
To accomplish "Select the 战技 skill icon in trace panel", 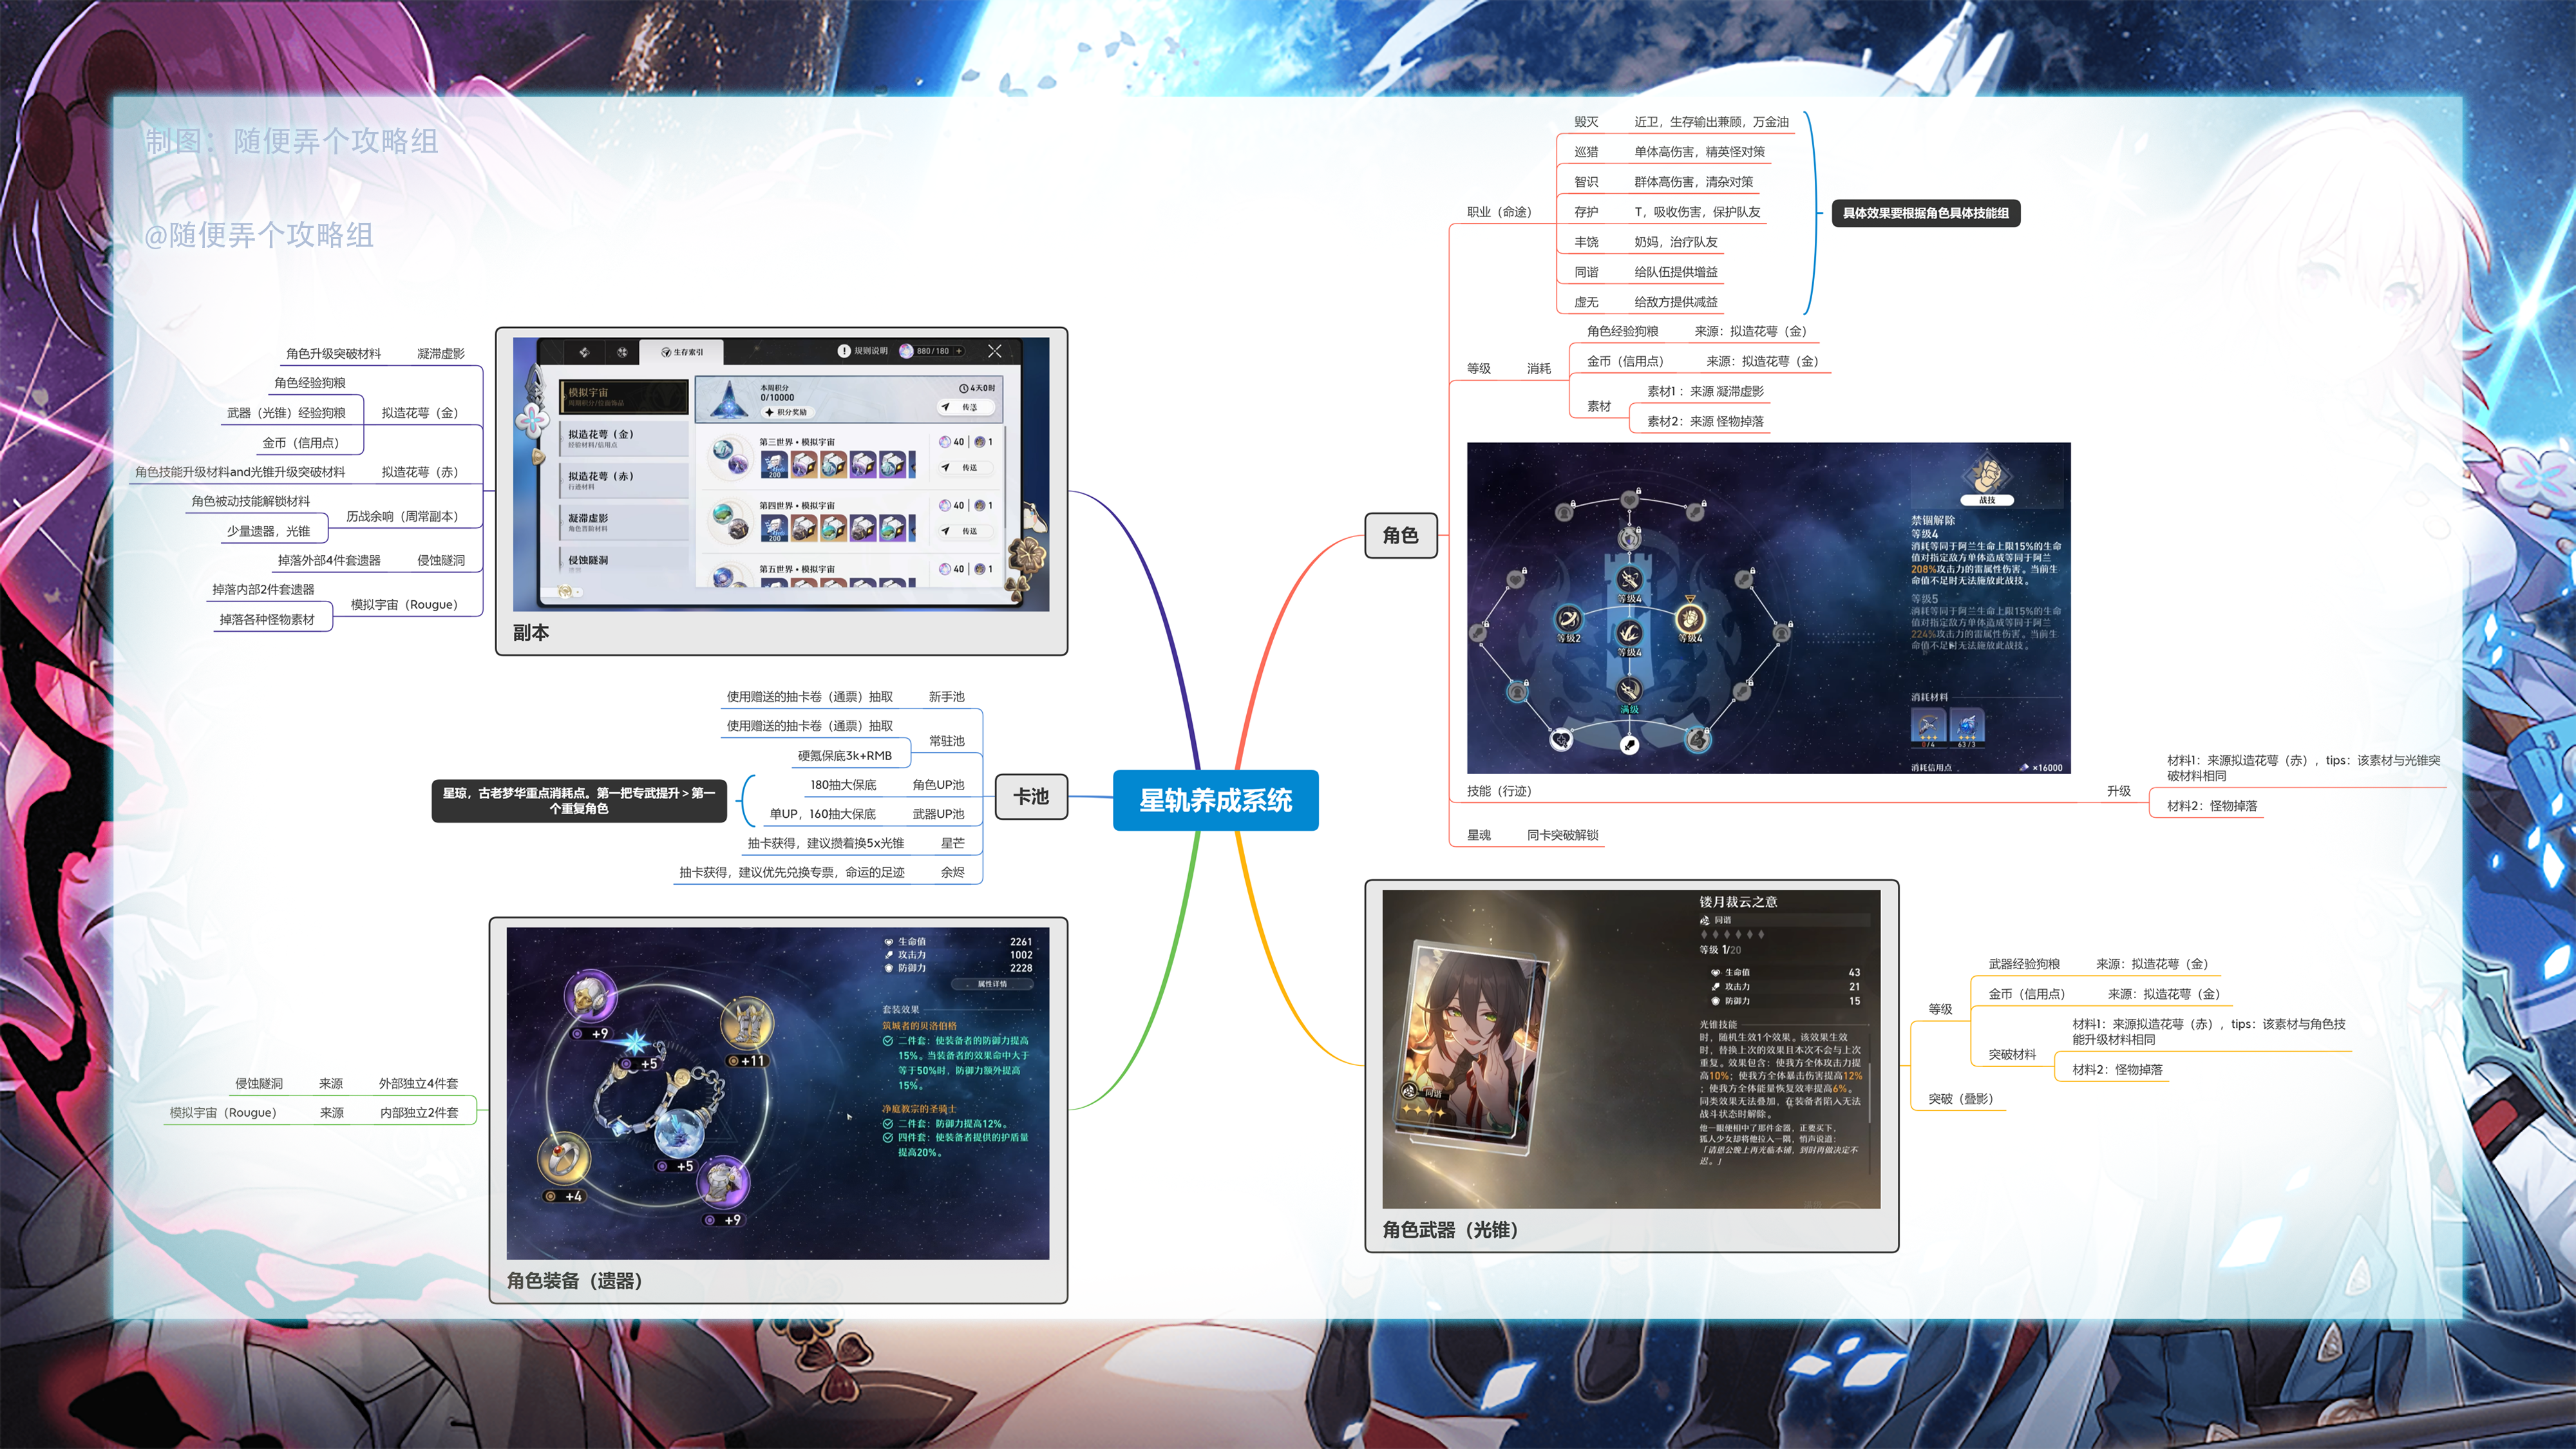I will pos(1987,473).
